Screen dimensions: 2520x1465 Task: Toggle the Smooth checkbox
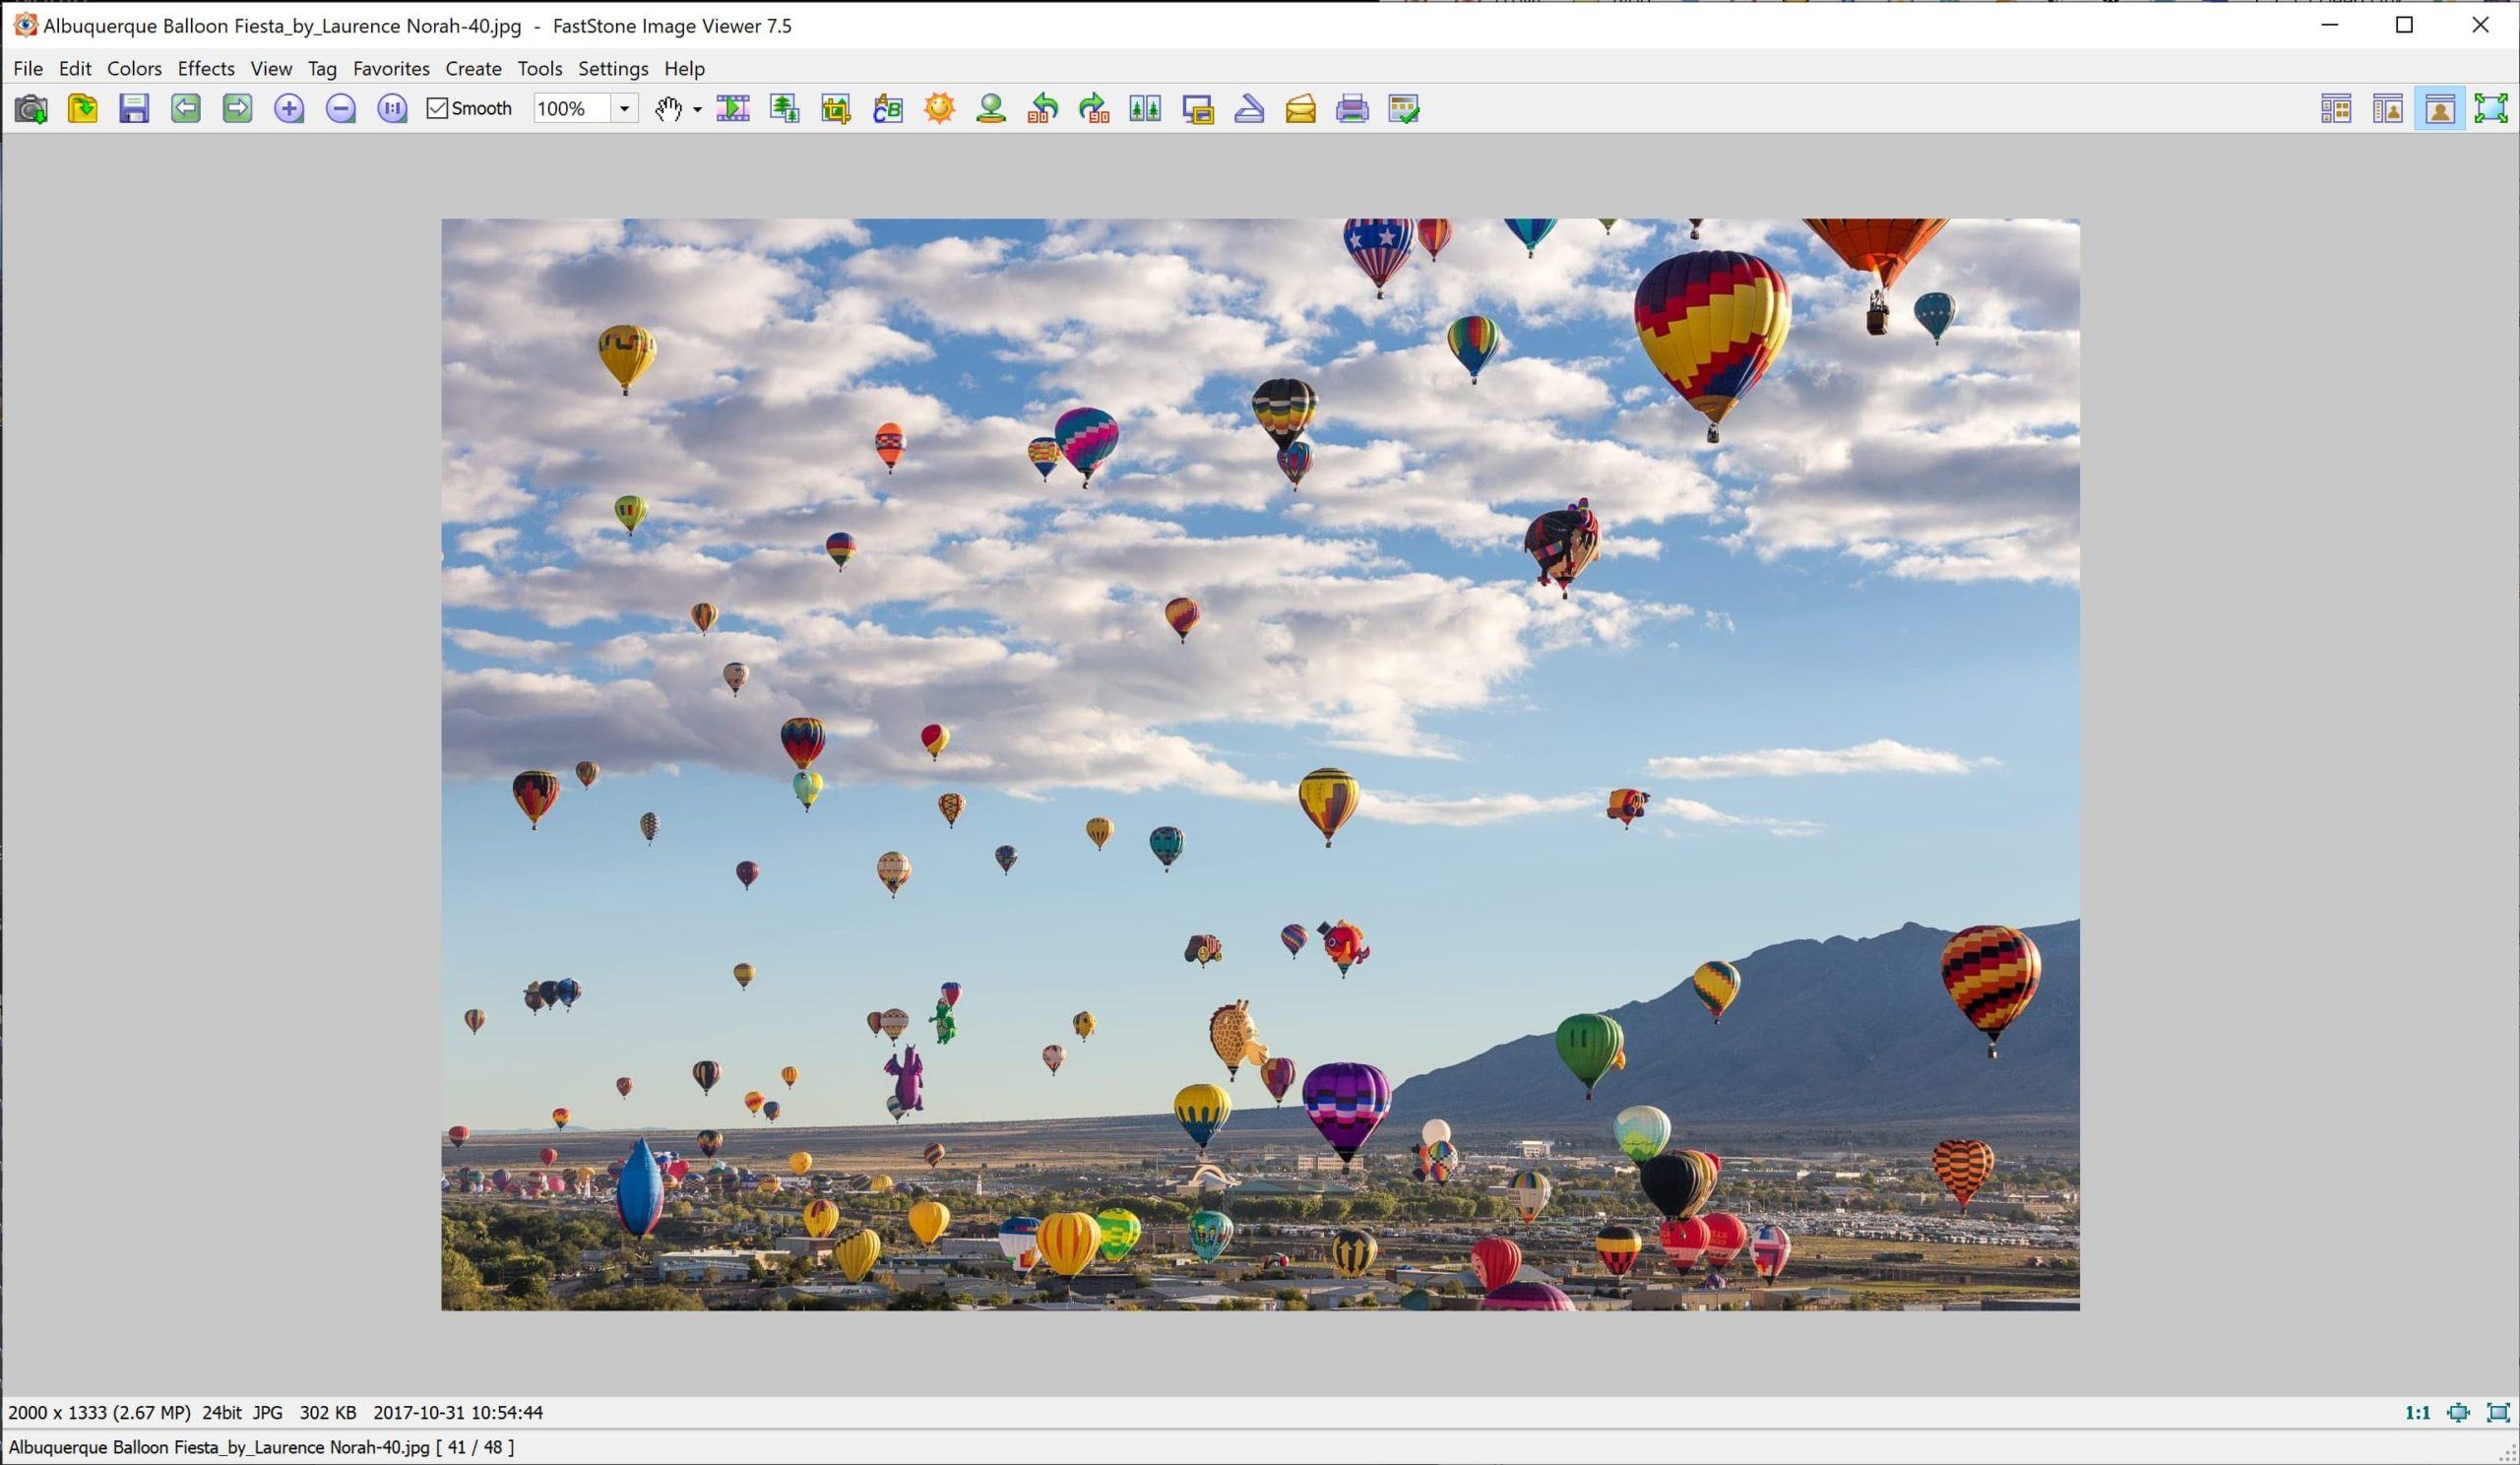[x=438, y=109]
